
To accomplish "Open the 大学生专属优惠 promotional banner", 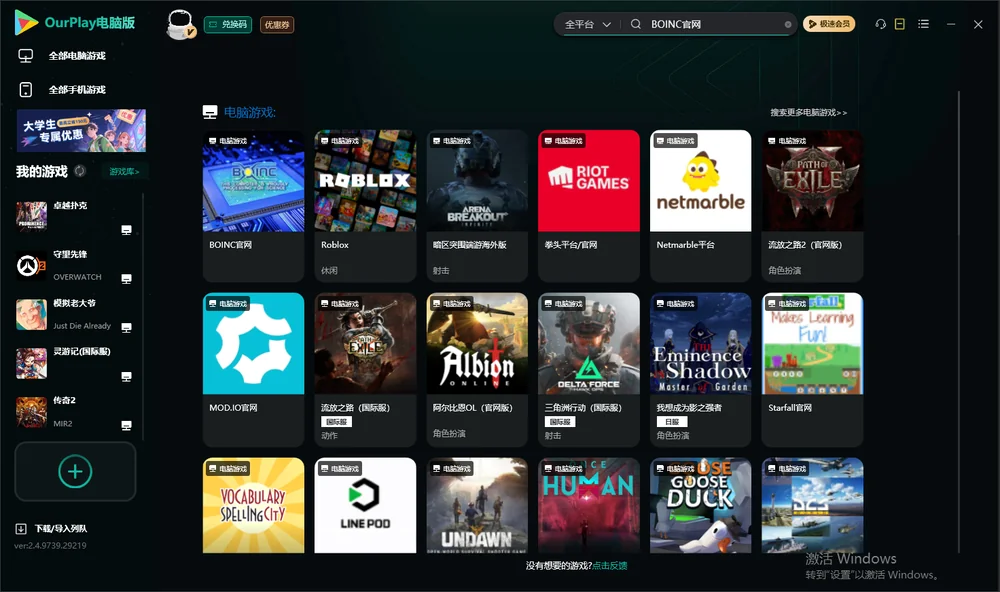I will pyautogui.click(x=81, y=131).
